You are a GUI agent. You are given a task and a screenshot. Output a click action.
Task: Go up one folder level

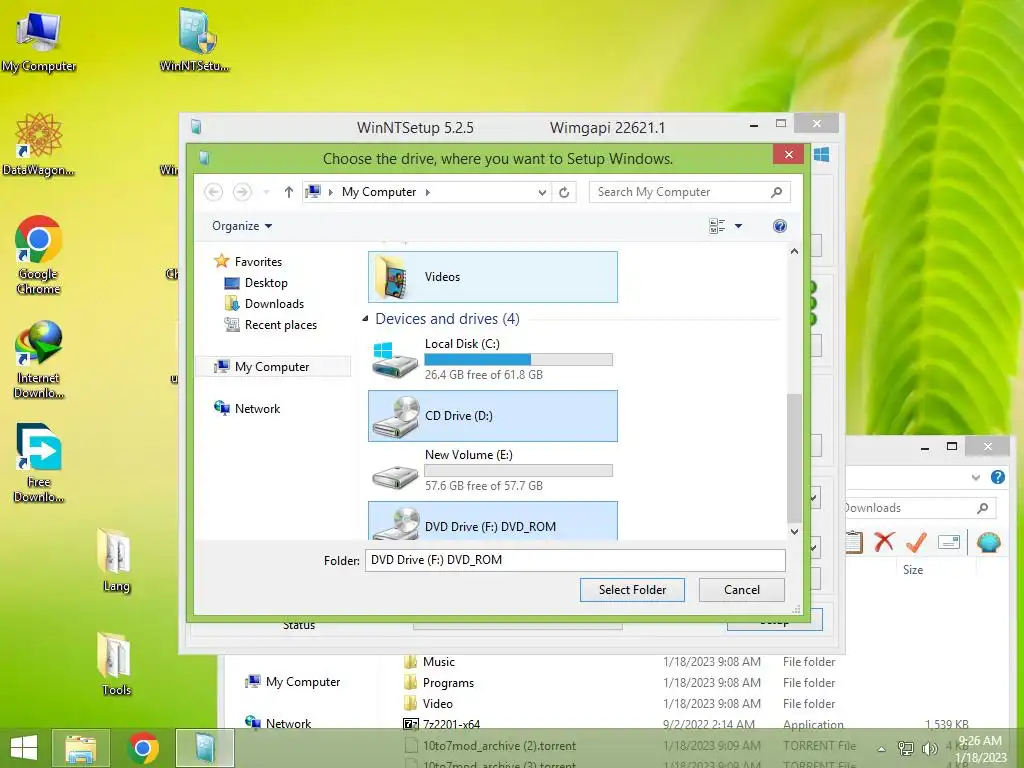point(289,192)
